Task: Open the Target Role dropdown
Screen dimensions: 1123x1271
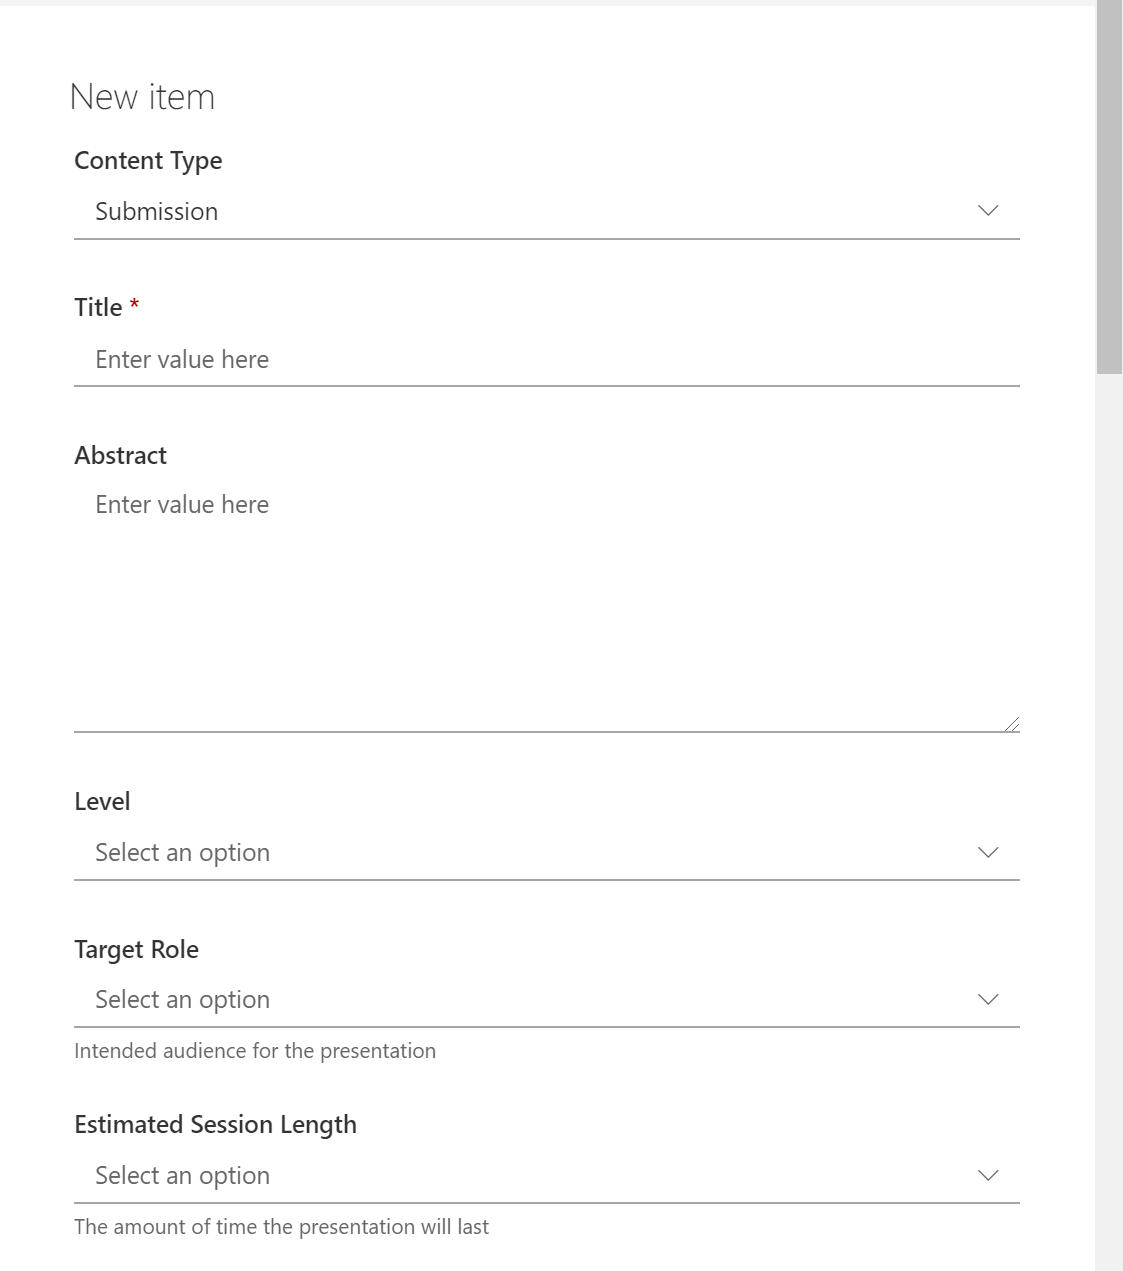Action: pyautogui.click(x=547, y=999)
